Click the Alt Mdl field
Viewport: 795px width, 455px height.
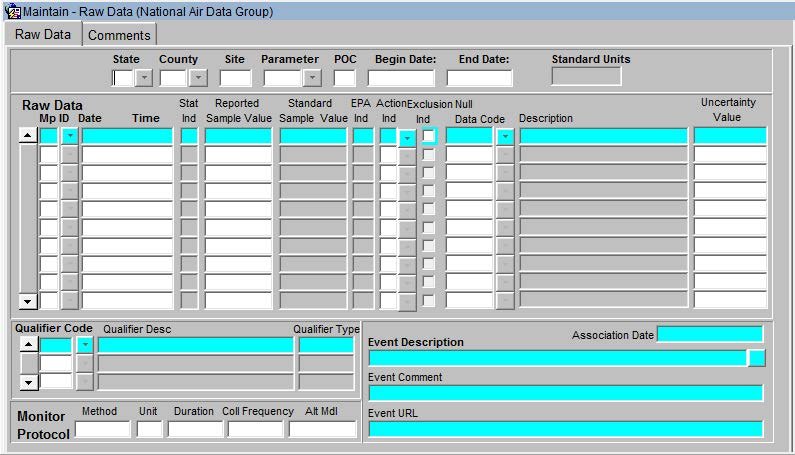coord(323,430)
